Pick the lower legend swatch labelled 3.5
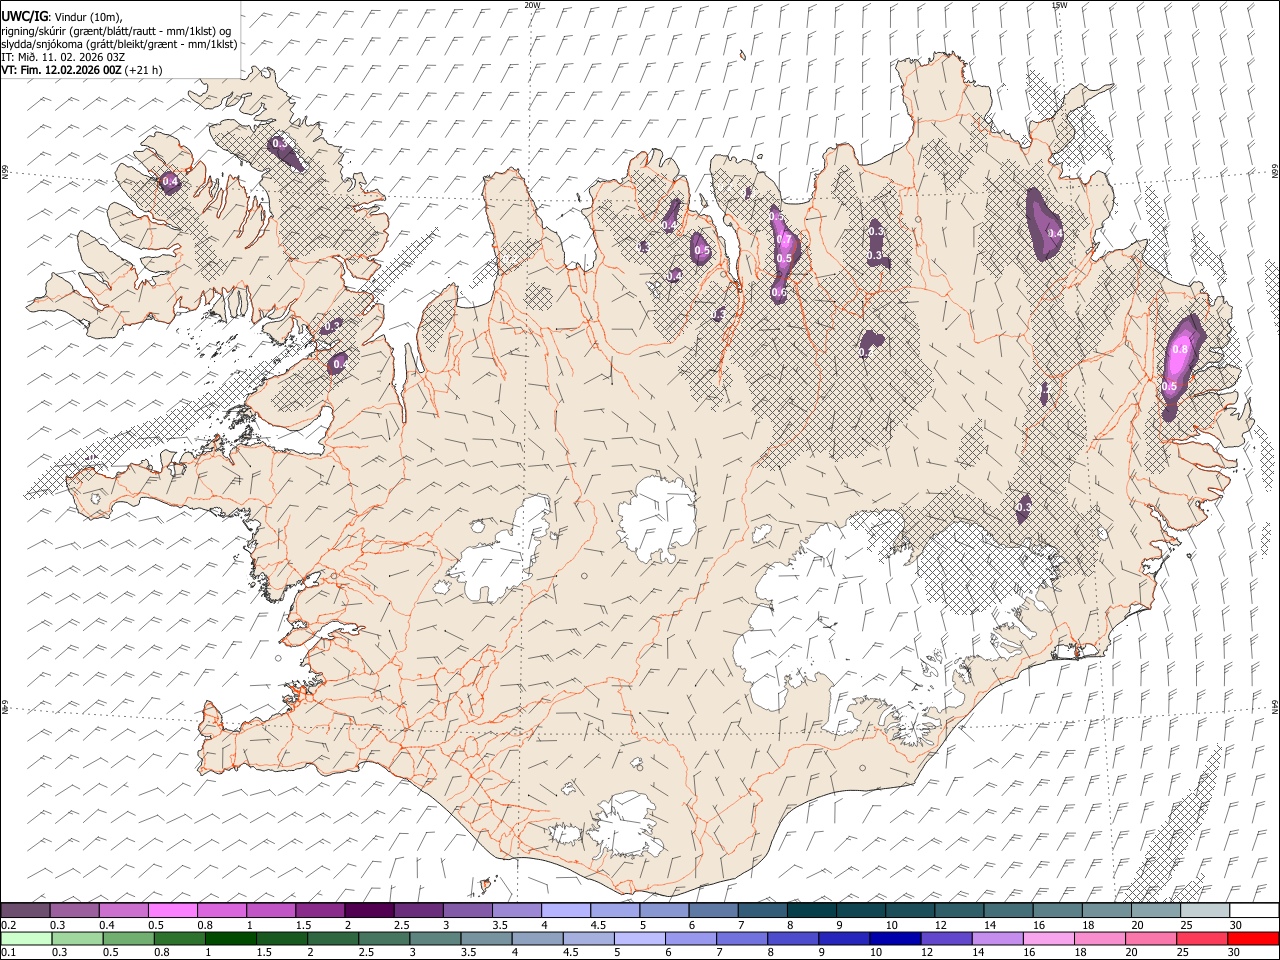This screenshot has height=960, width=1280. click(486, 938)
